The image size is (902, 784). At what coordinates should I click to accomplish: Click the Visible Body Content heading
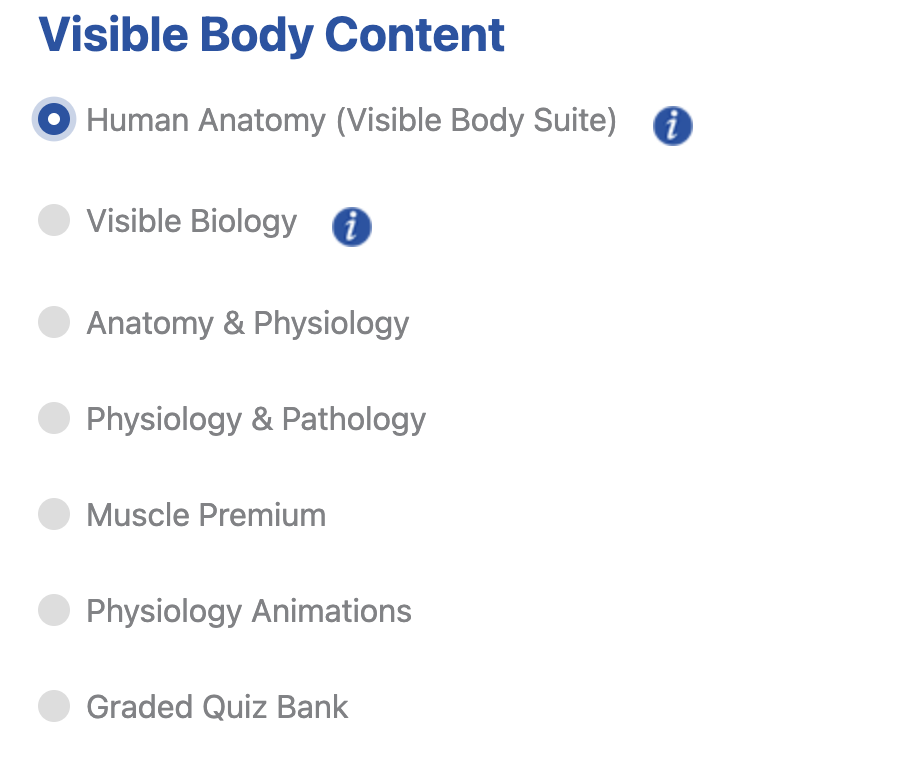coord(269,34)
